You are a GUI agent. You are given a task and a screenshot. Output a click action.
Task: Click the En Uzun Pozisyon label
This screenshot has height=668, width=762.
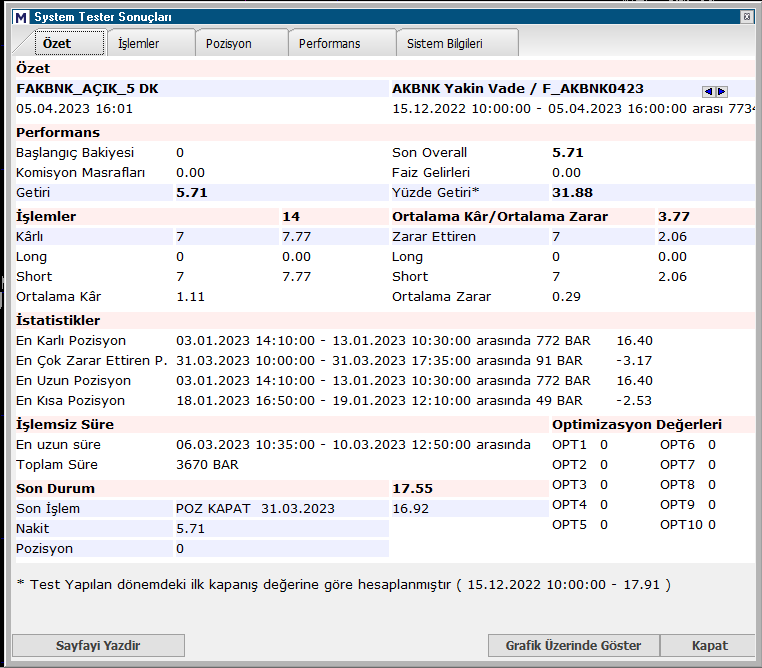click(73, 380)
